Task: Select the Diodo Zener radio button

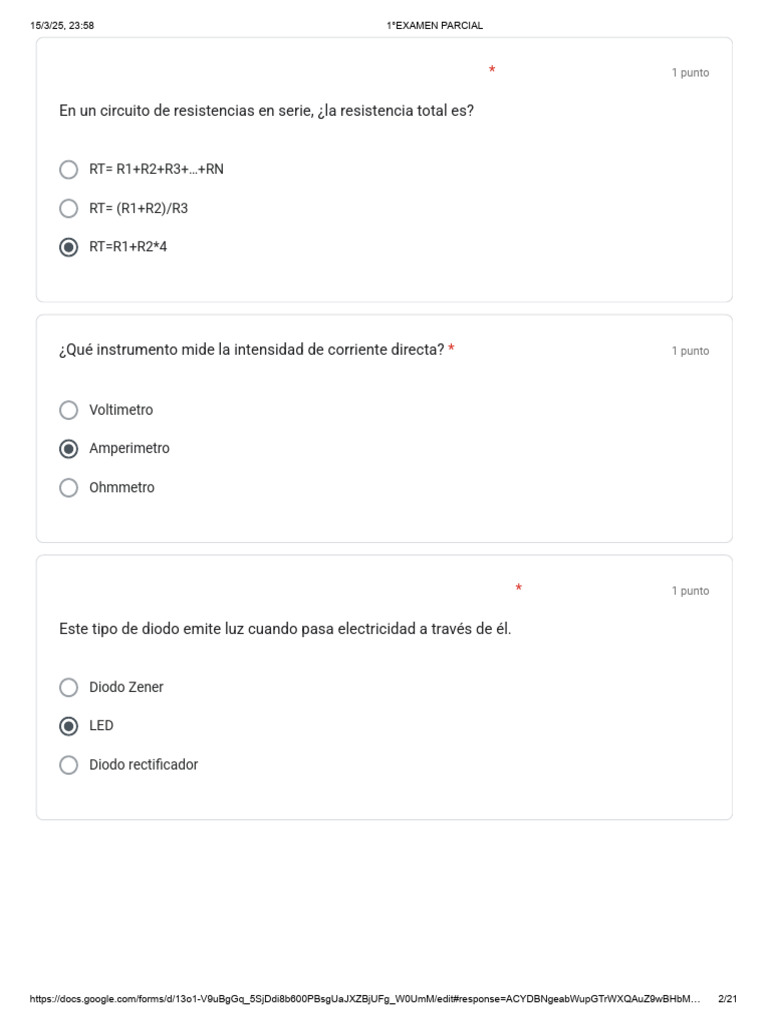Action: point(68,687)
